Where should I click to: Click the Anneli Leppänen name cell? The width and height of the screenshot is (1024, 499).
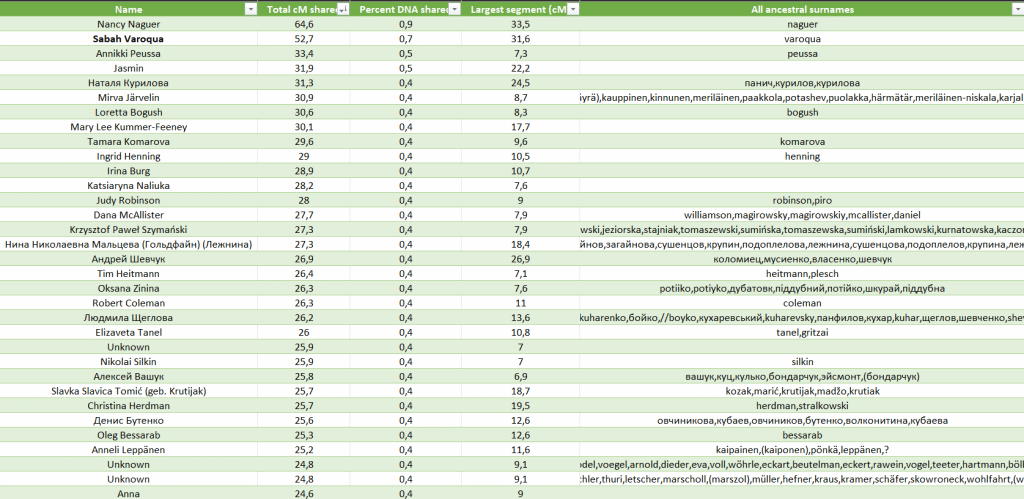[128, 449]
